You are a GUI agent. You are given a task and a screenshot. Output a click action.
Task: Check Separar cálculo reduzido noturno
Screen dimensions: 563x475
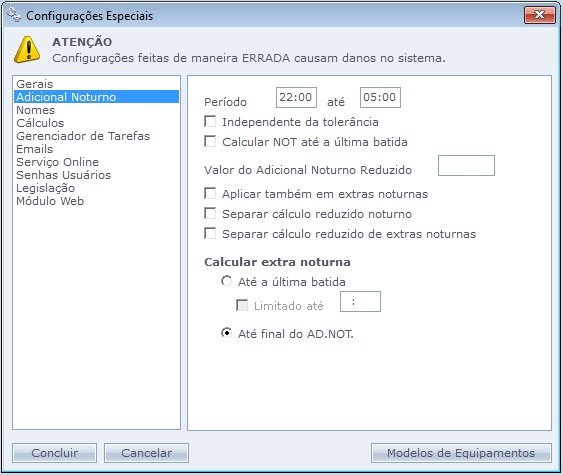210,213
